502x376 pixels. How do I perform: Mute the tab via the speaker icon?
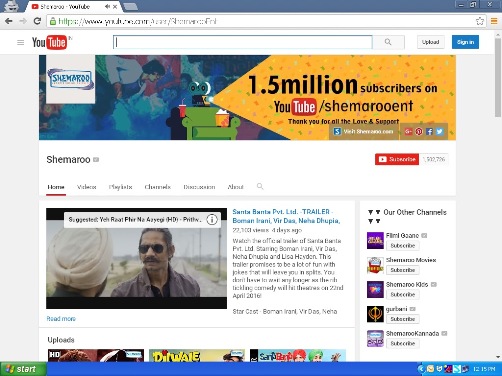107,6
